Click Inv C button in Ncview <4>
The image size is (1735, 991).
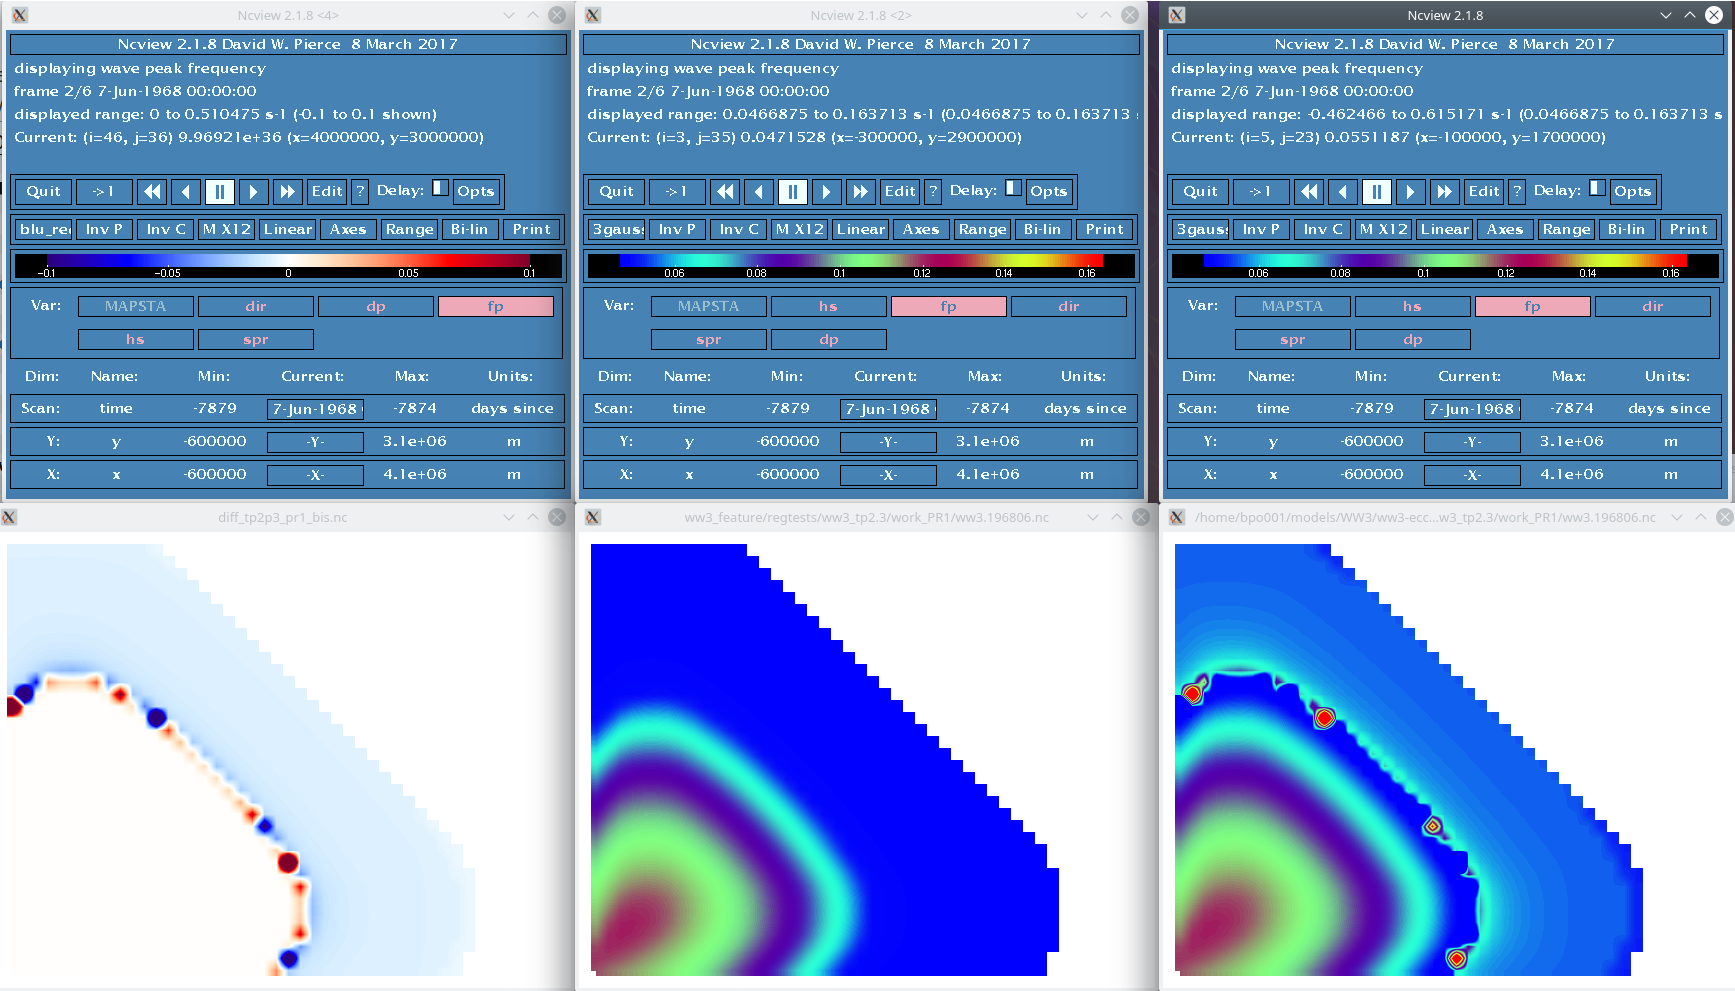tap(166, 229)
